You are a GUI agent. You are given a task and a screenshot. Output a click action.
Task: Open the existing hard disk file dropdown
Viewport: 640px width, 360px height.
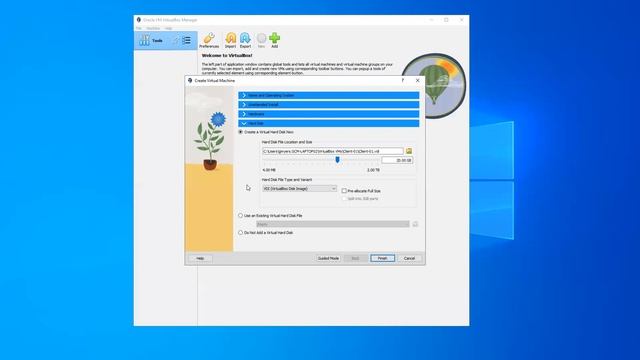[x=333, y=224]
